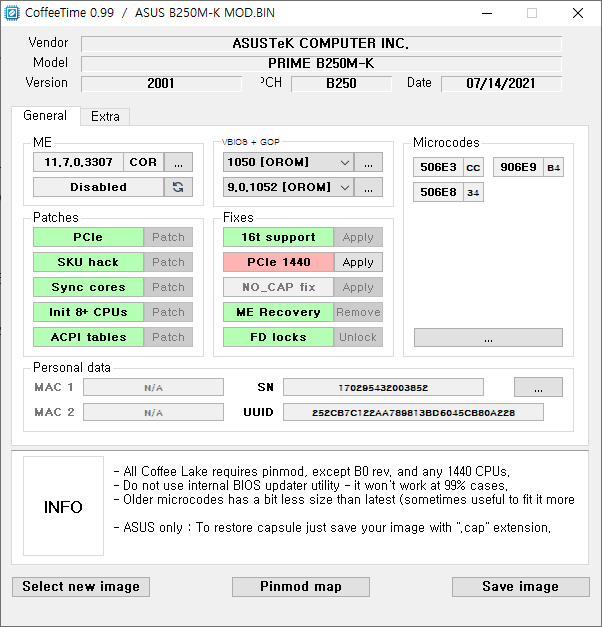Click the ME state Disabled field

point(98,187)
